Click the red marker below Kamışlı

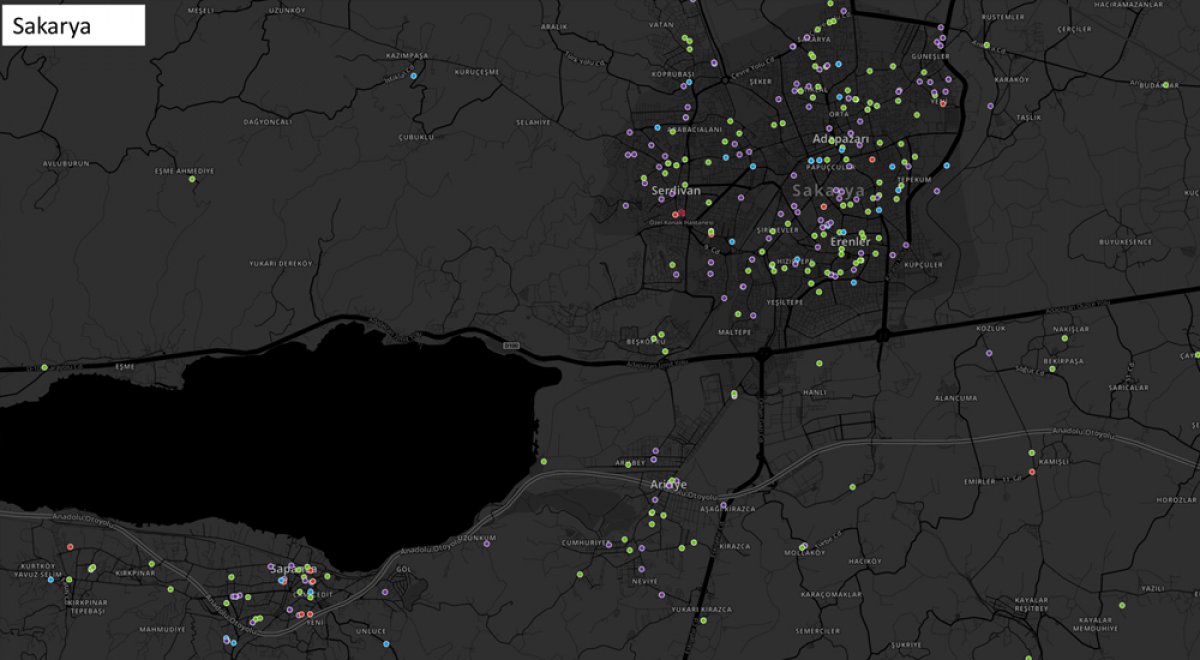click(x=1032, y=472)
